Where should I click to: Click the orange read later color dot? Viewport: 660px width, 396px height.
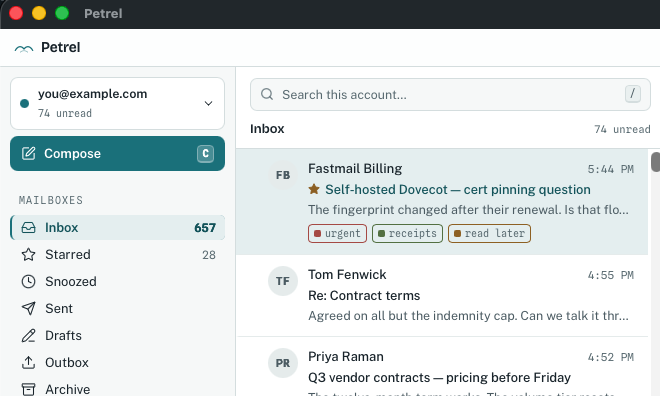458,234
